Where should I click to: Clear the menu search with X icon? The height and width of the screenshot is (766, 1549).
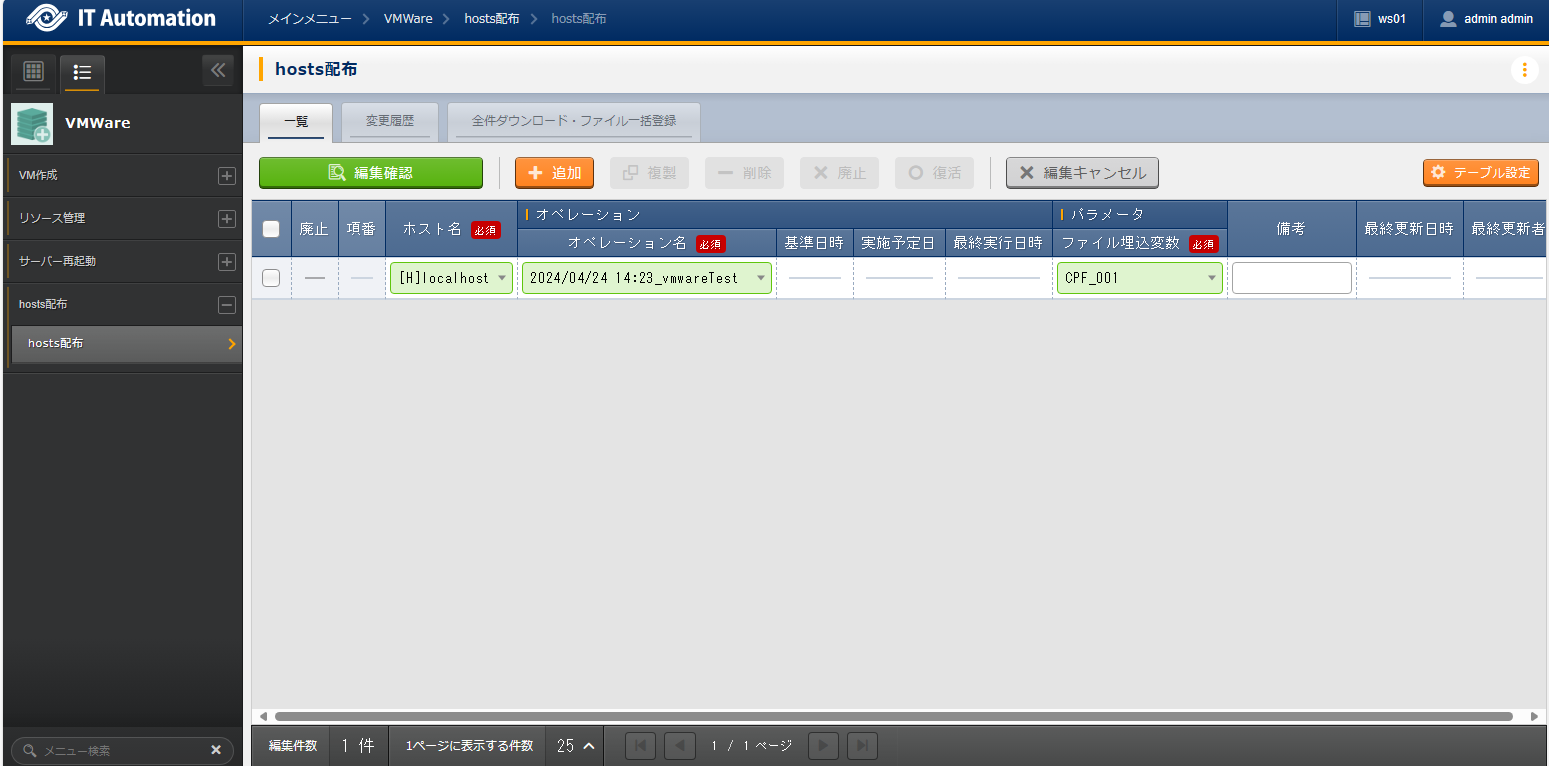point(216,750)
